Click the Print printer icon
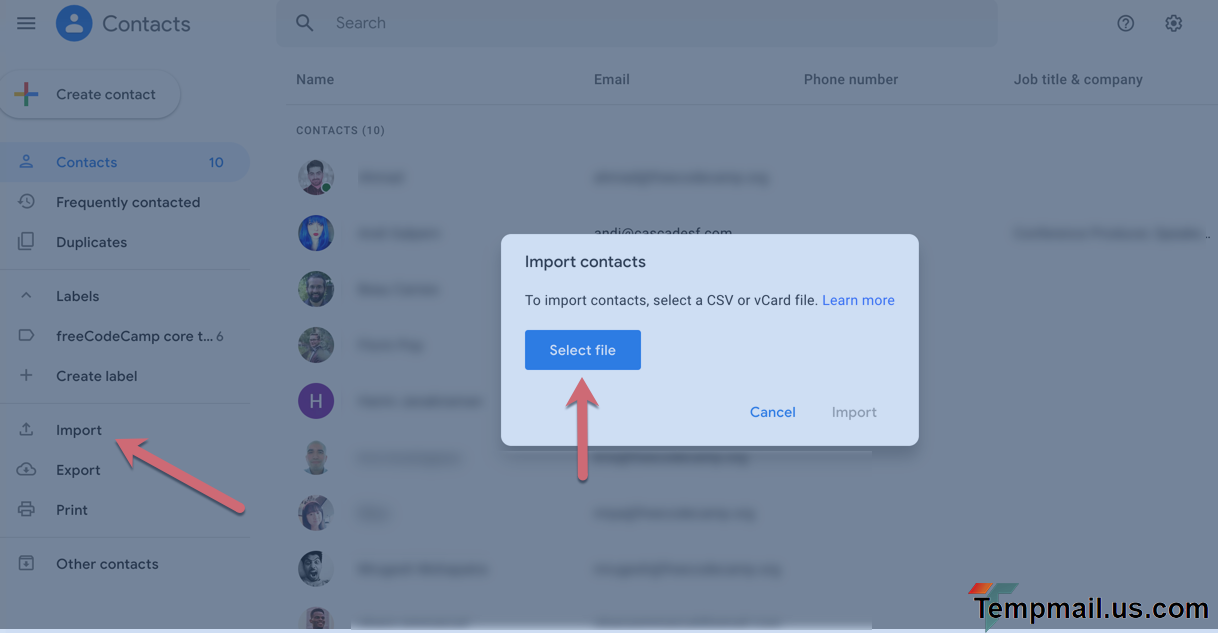Image resolution: width=1218 pixels, height=633 pixels. click(x=27, y=510)
